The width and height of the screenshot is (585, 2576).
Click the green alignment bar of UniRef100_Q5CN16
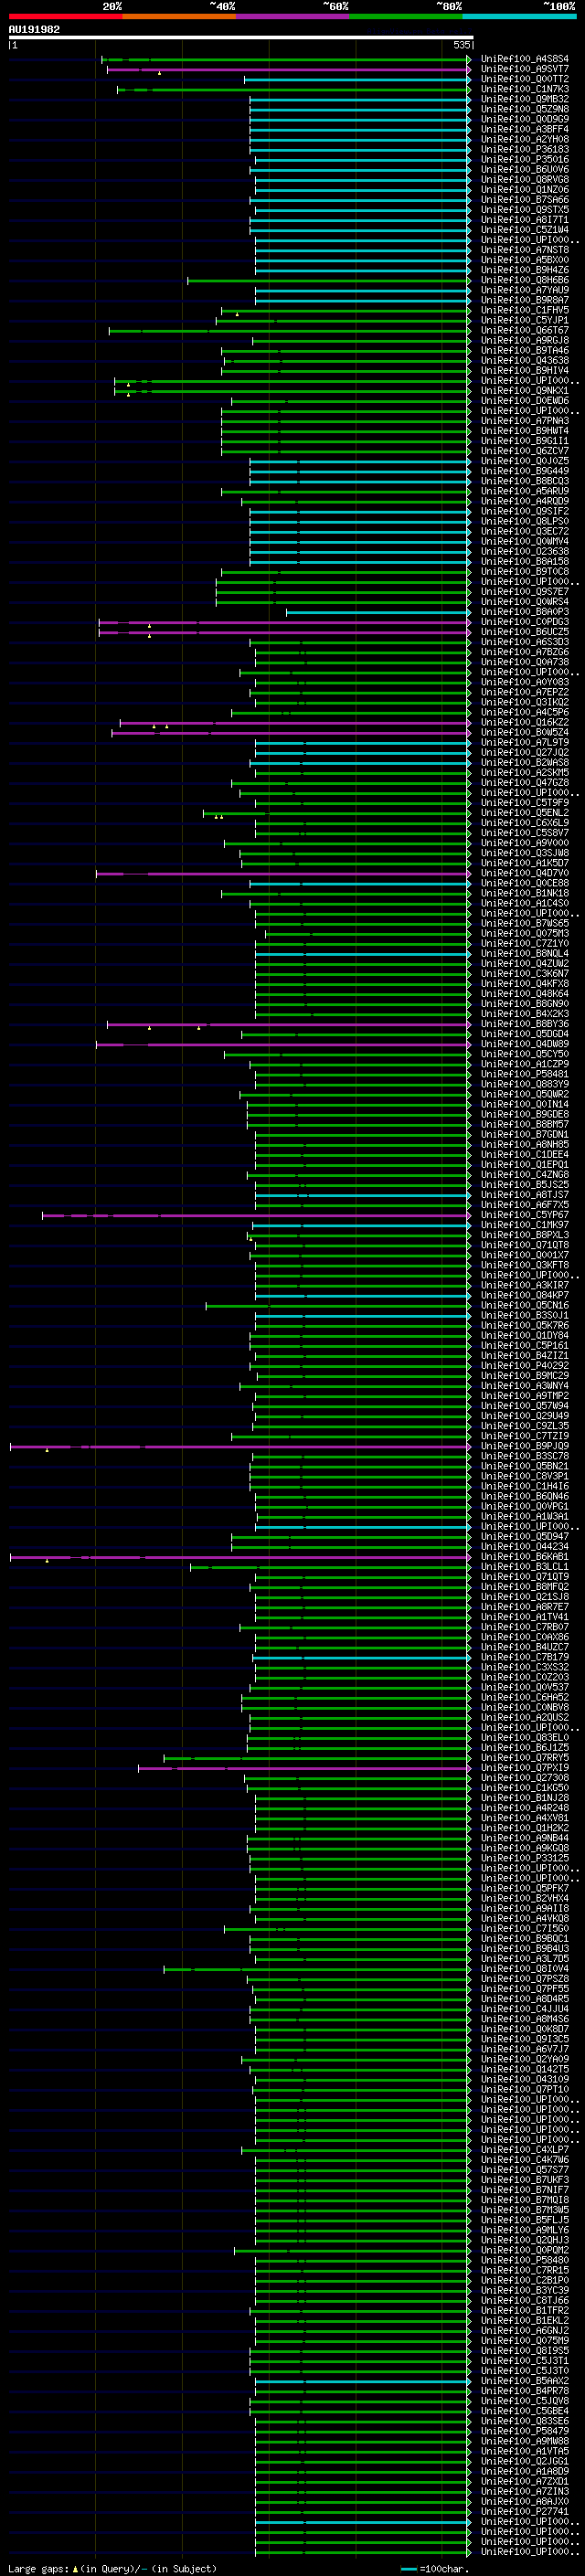(x=338, y=1306)
